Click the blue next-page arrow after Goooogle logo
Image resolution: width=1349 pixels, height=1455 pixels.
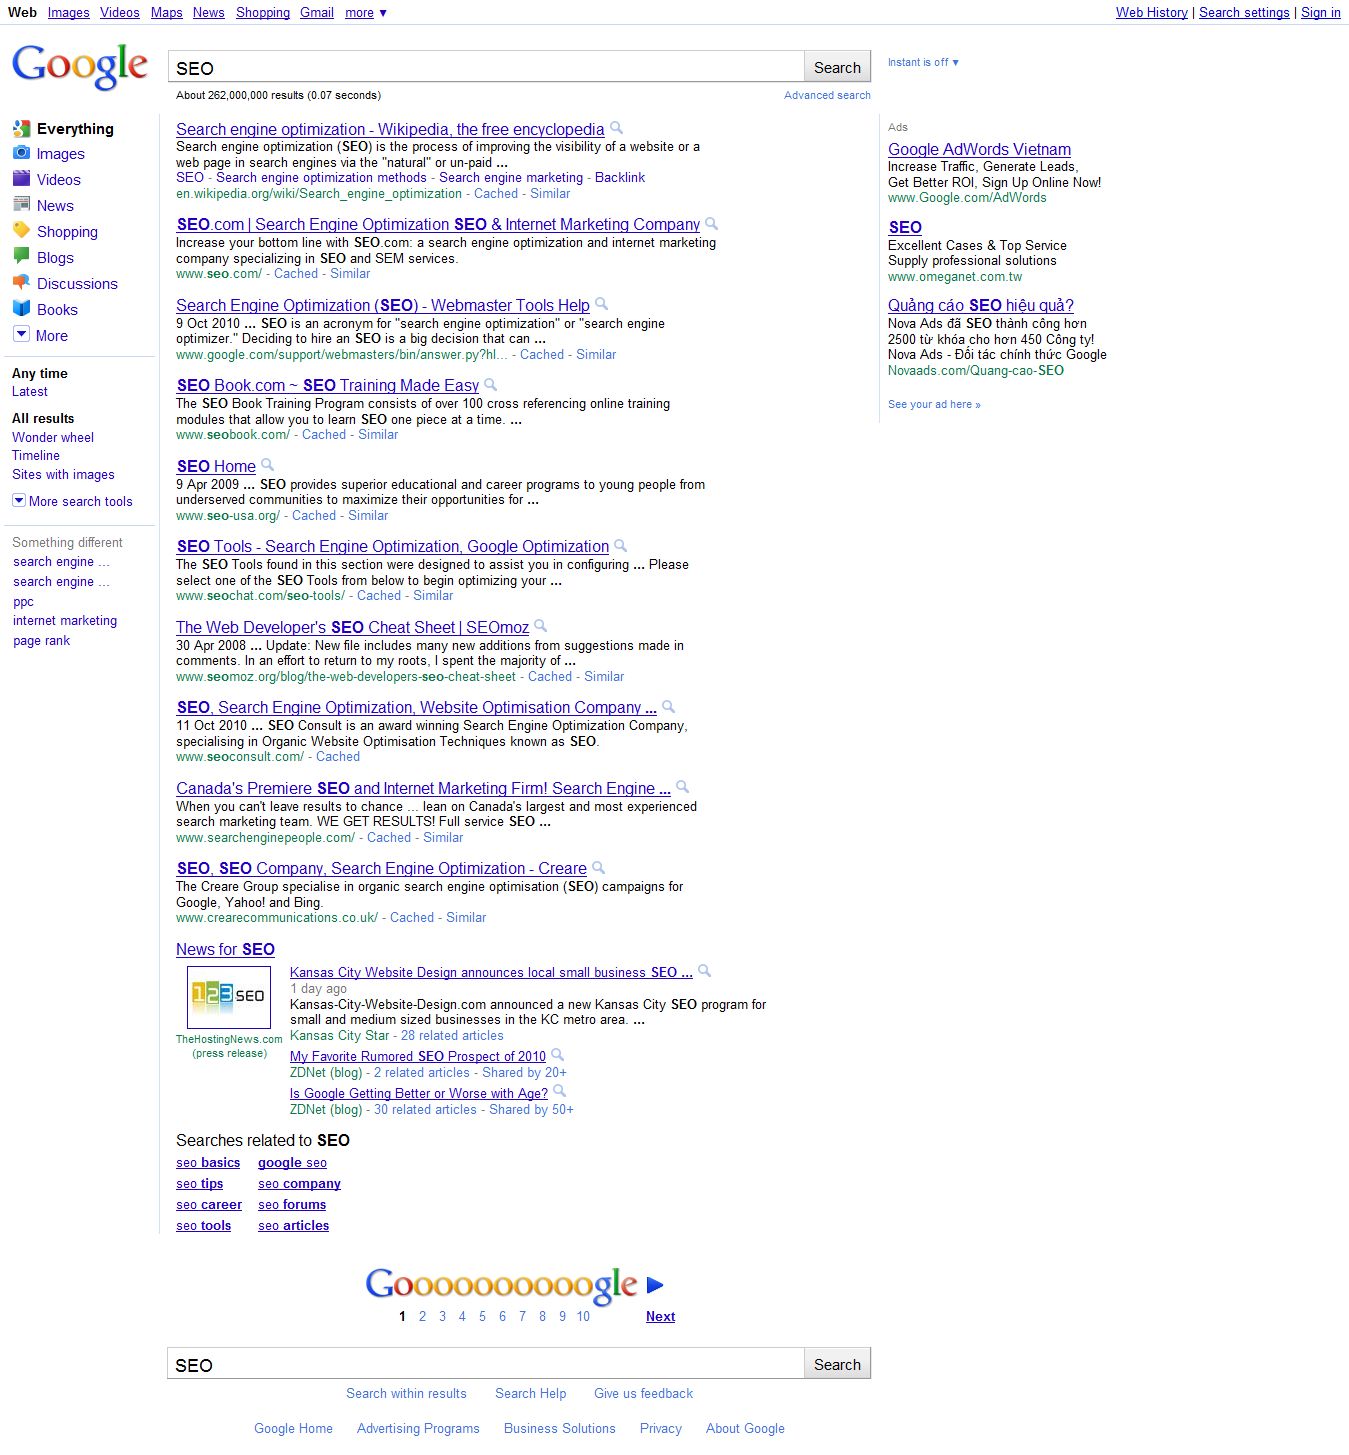click(x=655, y=1285)
